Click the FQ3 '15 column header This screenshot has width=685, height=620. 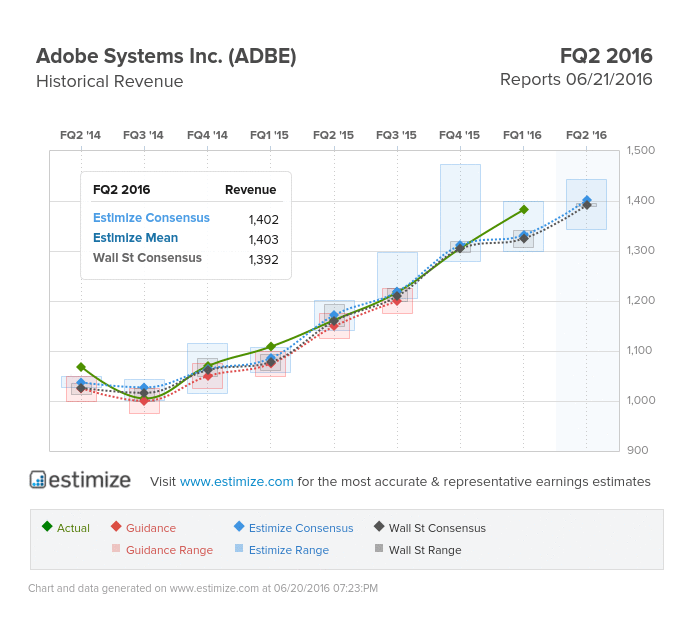[x=396, y=135]
